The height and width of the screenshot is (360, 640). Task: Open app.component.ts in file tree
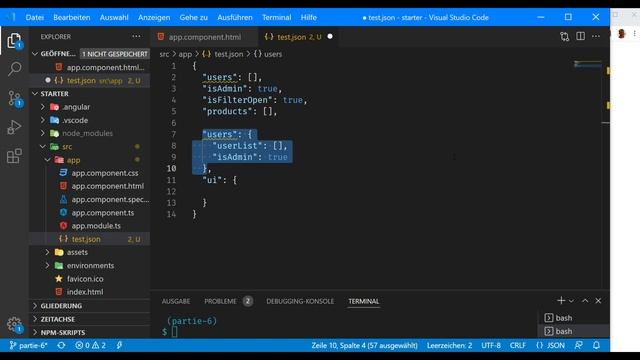[102, 213]
